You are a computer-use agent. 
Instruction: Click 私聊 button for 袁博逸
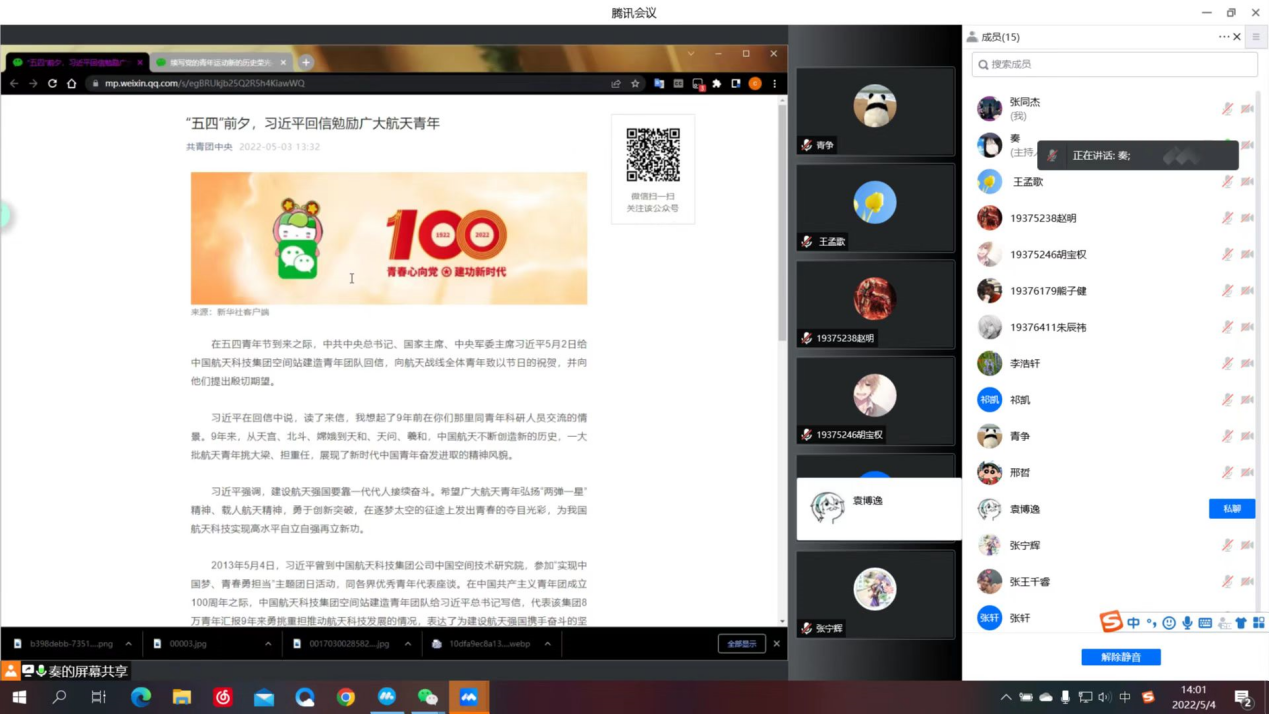tap(1231, 509)
